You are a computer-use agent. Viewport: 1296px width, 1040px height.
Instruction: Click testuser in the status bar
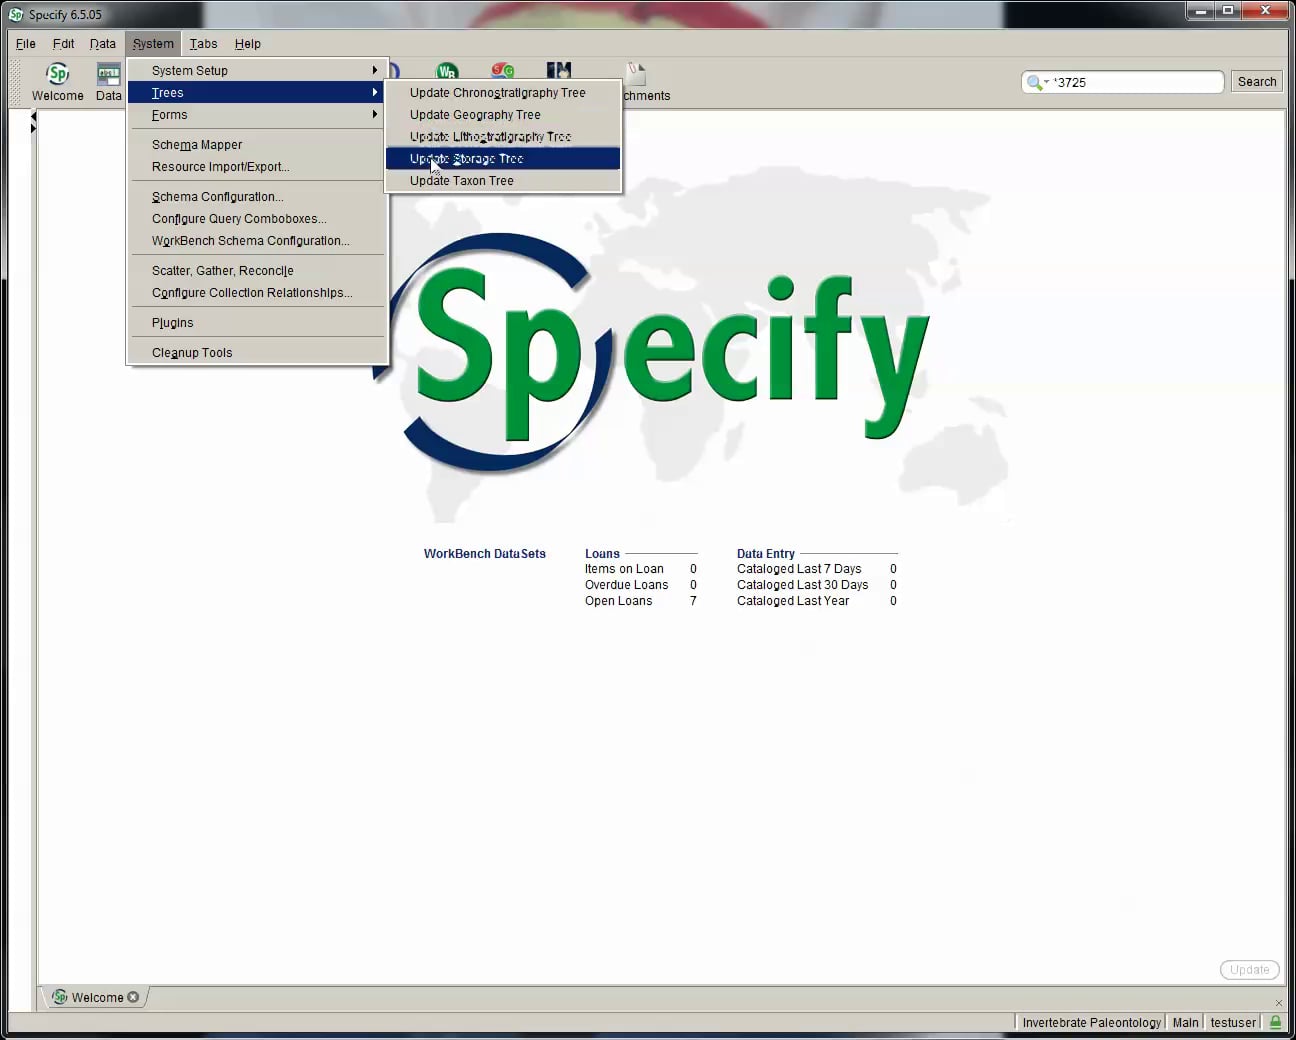pos(1233,1022)
